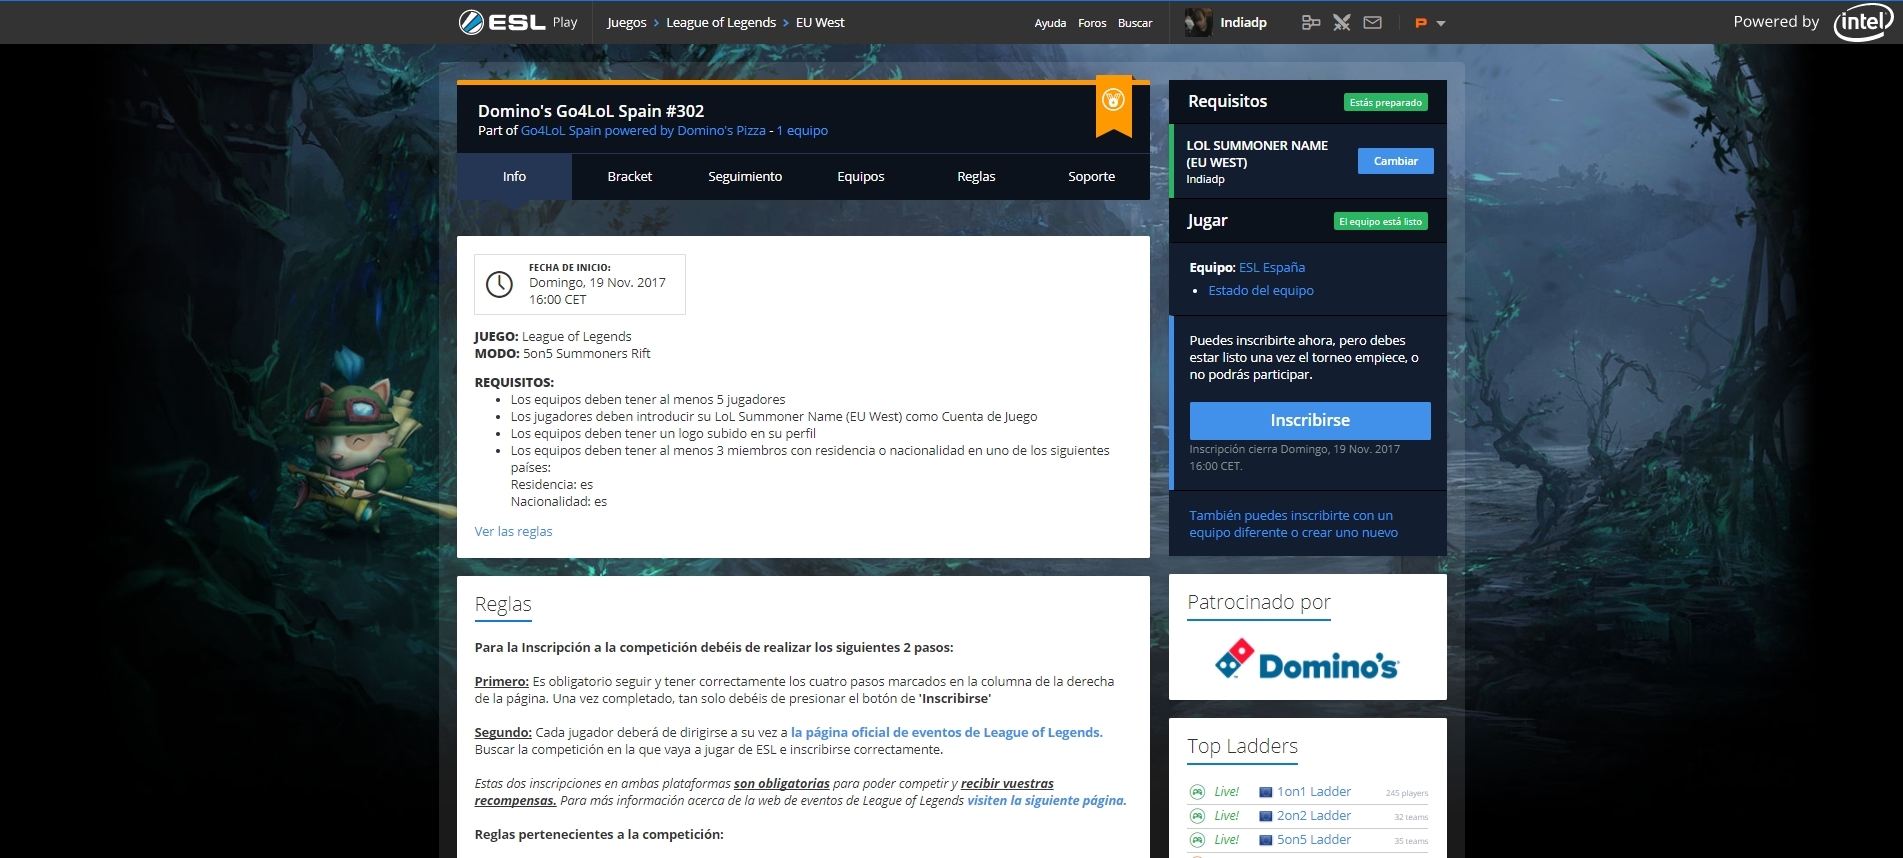Click the 'Domingo, 19 Nov. 2017' start date
This screenshot has width=1903, height=858.
(597, 283)
